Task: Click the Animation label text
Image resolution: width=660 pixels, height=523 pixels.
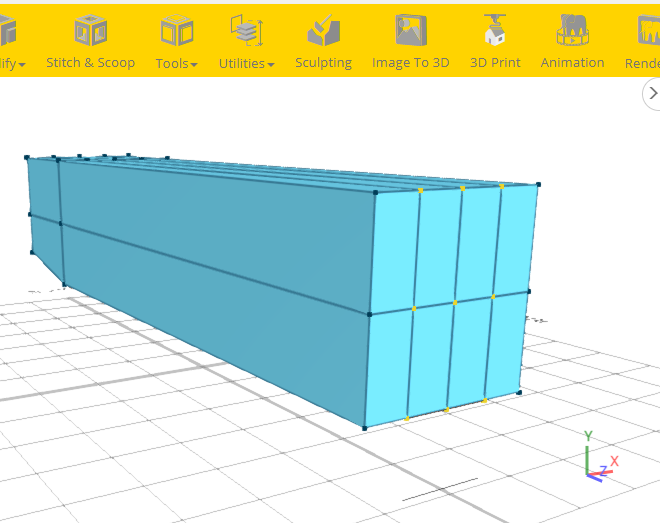Action: pyautogui.click(x=572, y=63)
